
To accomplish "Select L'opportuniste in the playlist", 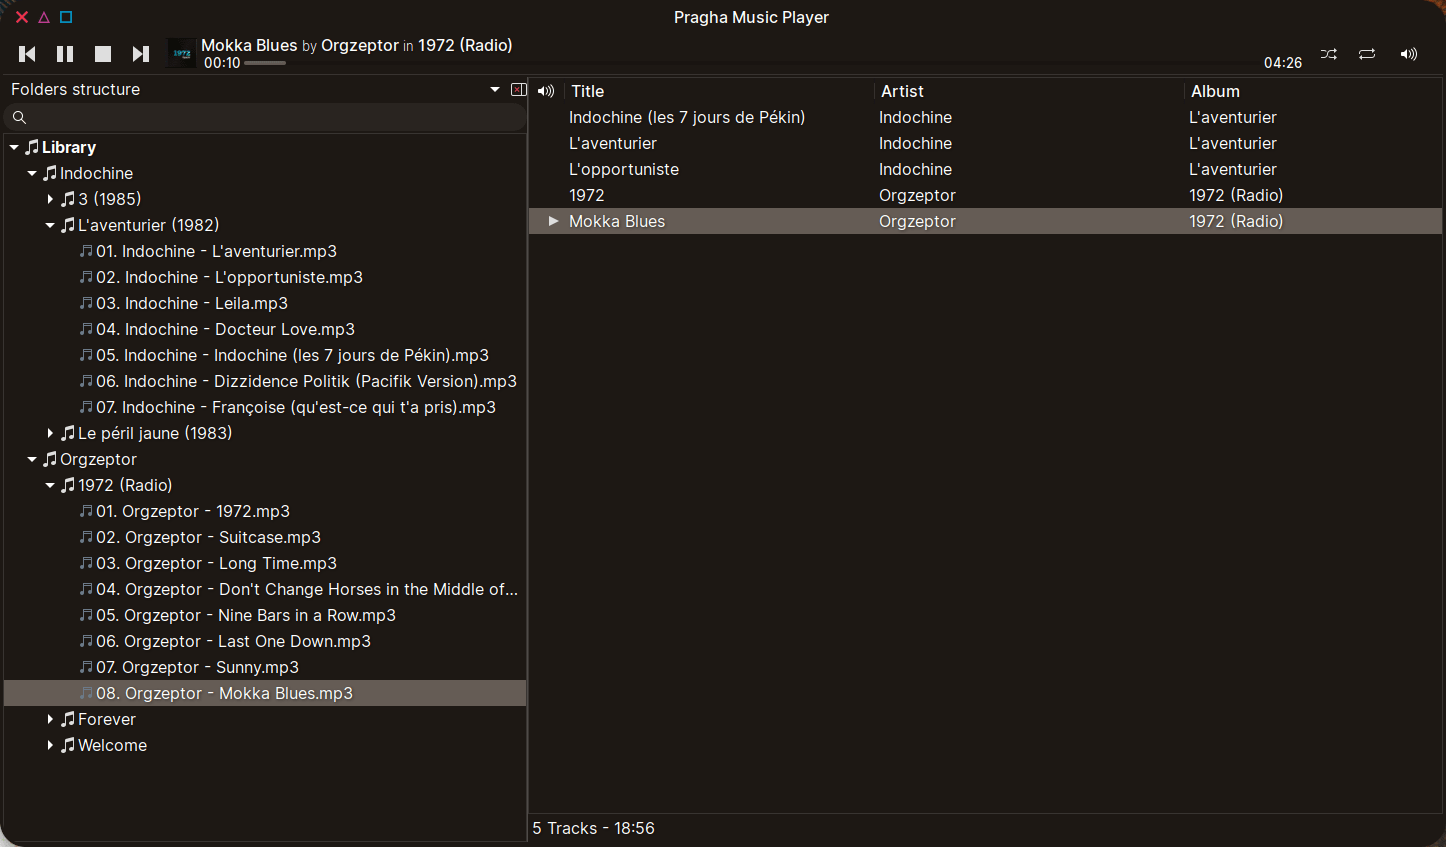I will click(624, 170).
